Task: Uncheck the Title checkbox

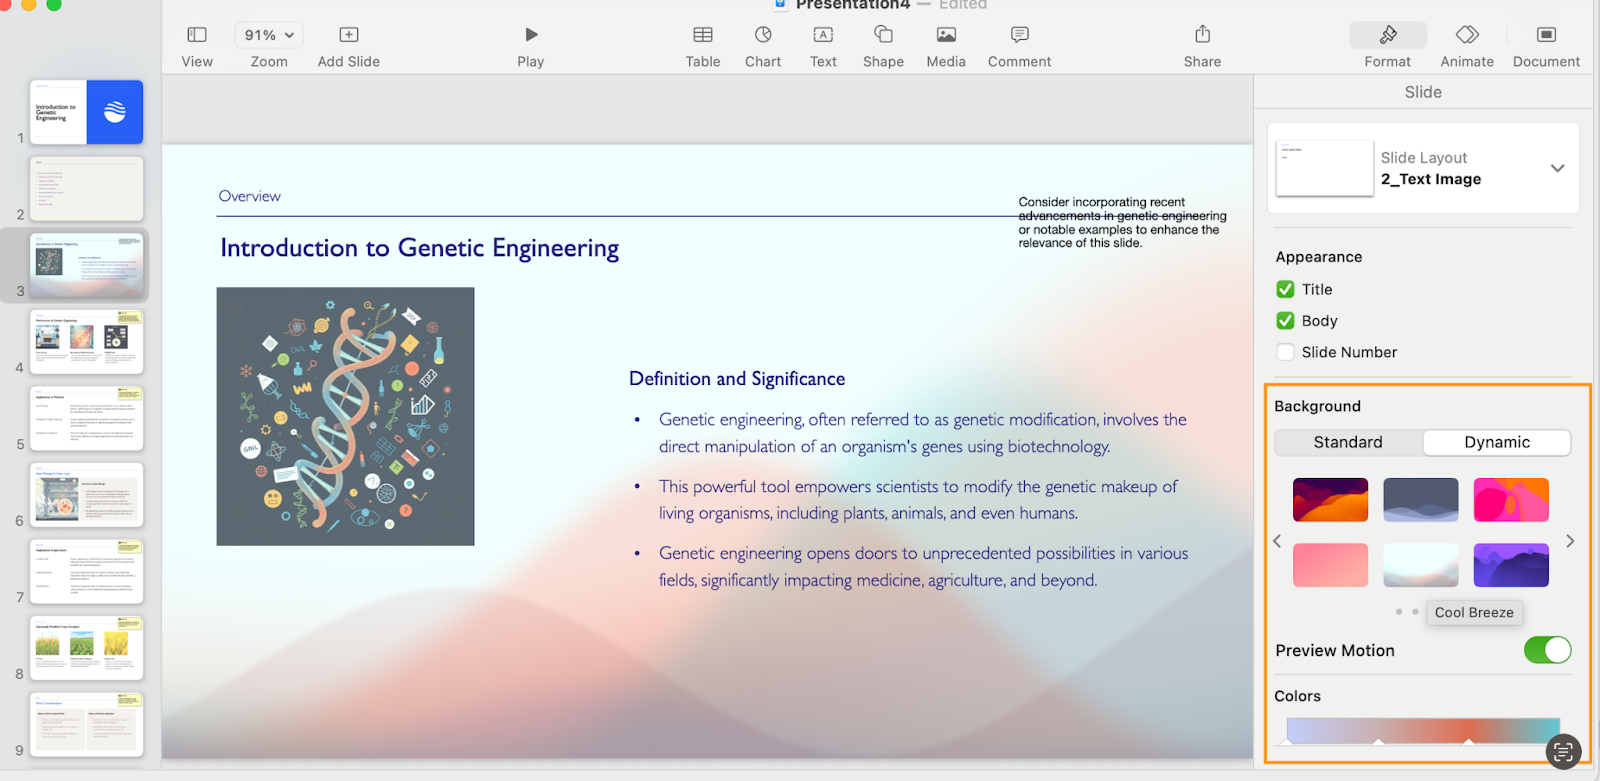Action: tap(1286, 289)
